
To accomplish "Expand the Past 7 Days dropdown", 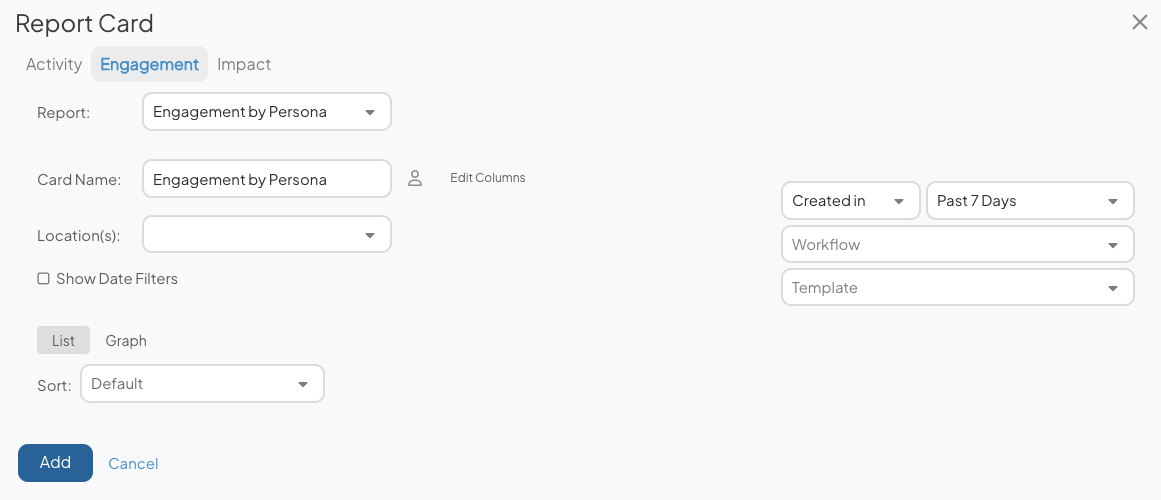I will (x=1030, y=201).
